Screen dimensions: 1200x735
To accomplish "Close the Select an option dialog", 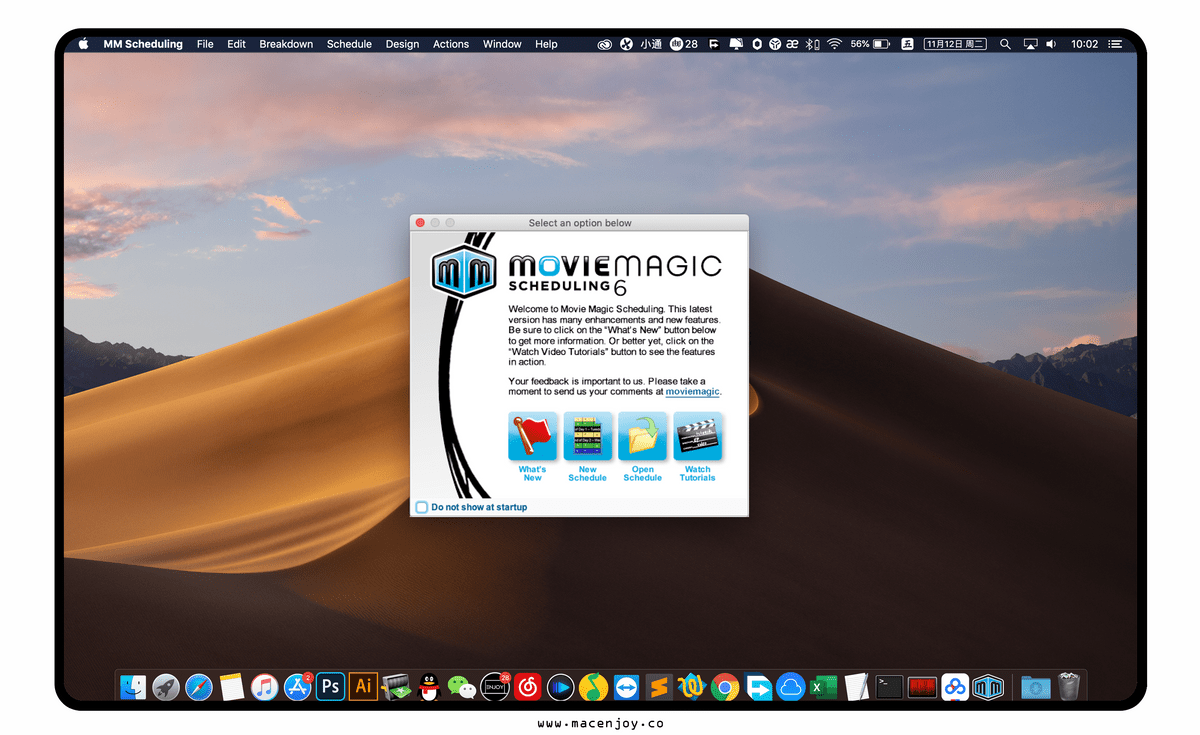I will pyautogui.click(x=420, y=222).
